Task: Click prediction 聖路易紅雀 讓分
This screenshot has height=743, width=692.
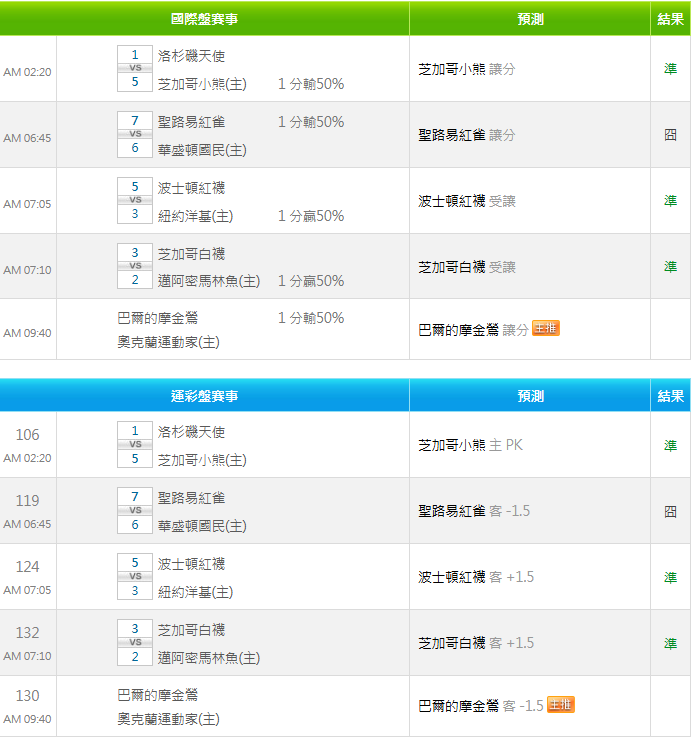Action: [x=466, y=135]
